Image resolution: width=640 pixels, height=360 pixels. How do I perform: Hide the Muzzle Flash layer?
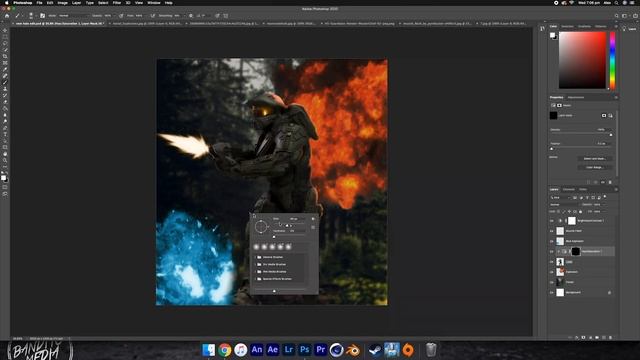[552, 231]
